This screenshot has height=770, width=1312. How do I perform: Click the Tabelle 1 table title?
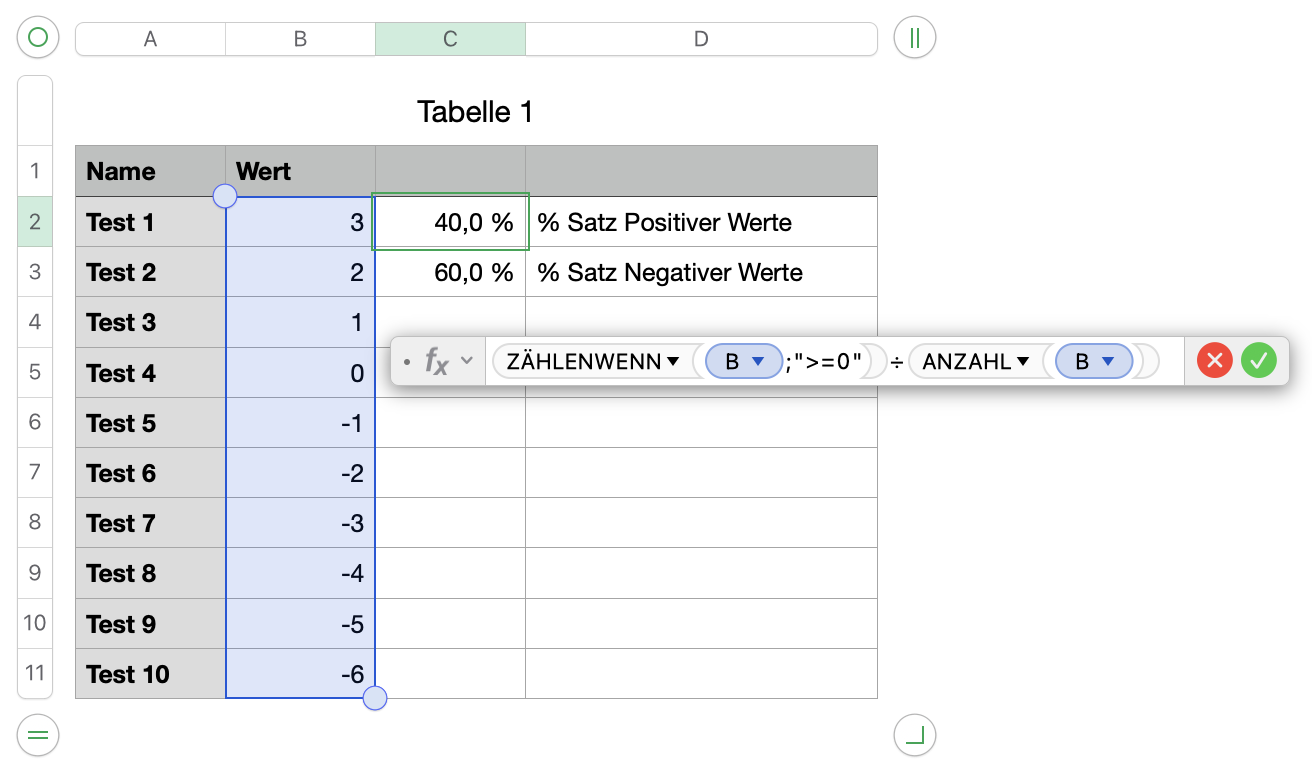click(475, 112)
